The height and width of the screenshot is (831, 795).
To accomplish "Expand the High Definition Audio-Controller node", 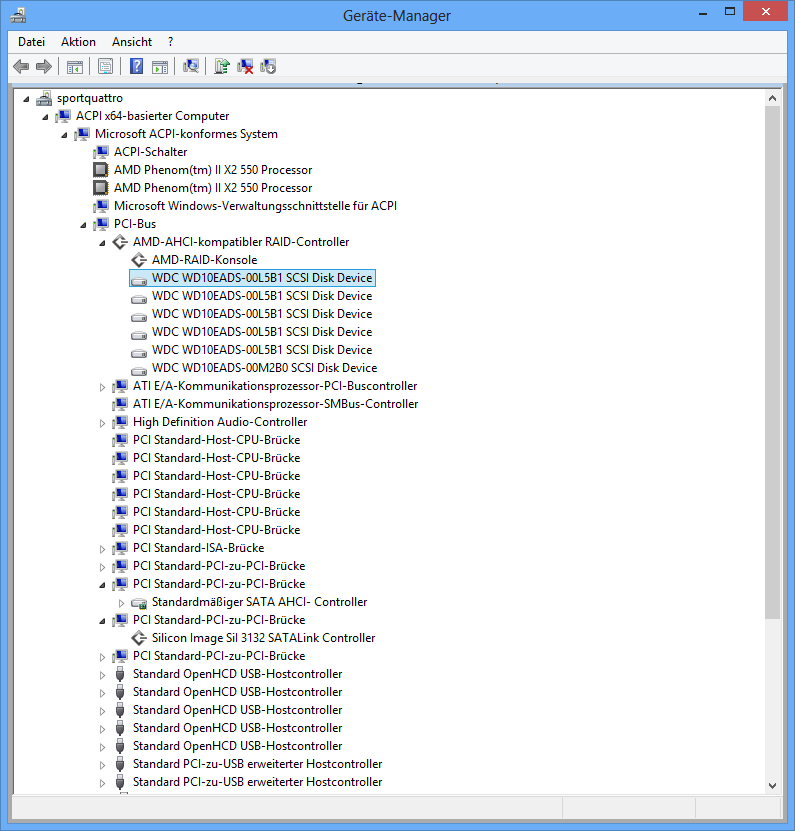I will point(102,423).
